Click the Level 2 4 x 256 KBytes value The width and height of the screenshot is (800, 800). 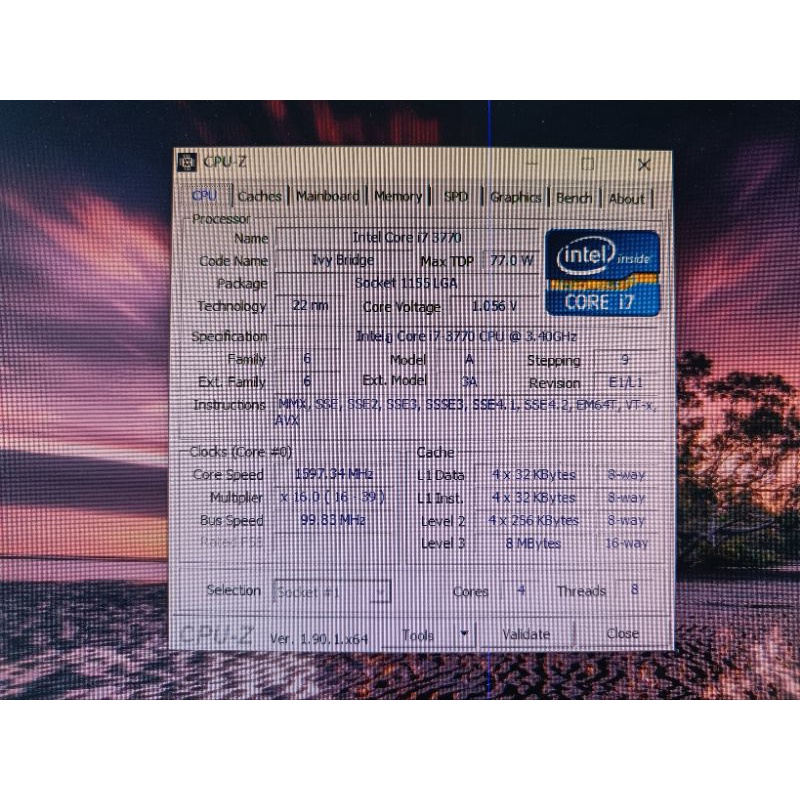point(534,520)
